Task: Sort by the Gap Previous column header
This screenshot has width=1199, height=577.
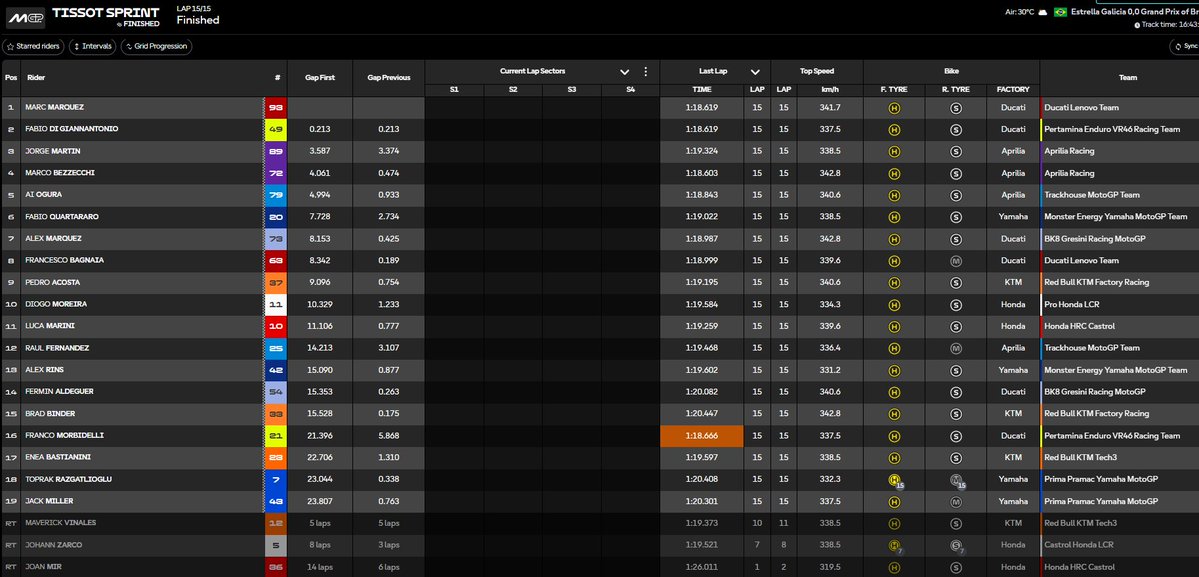Action: (x=388, y=77)
